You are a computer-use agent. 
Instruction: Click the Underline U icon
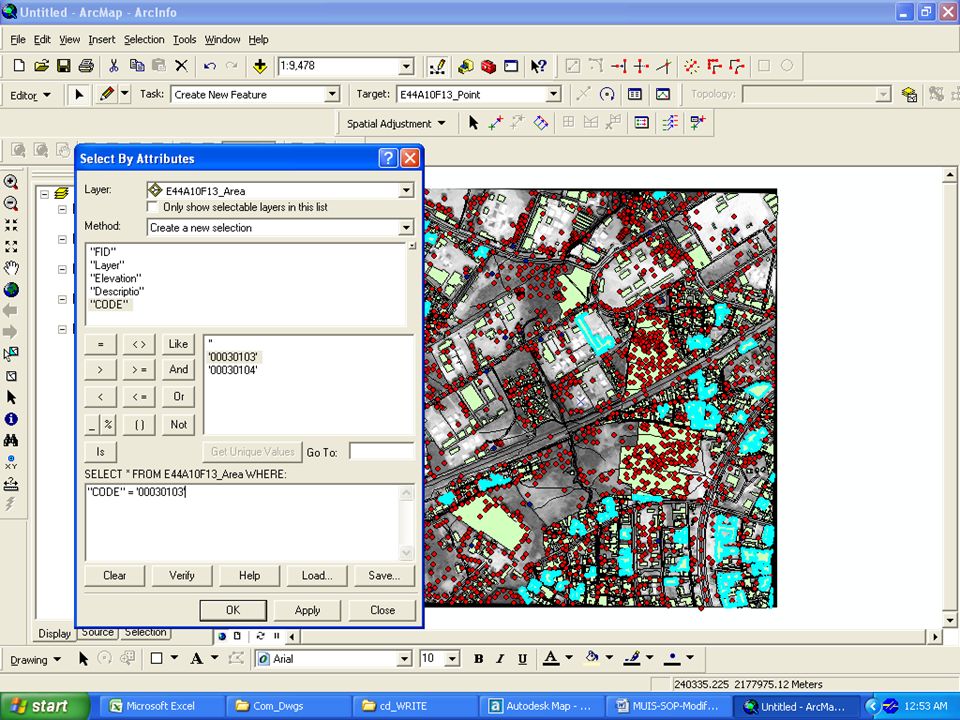[x=522, y=659]
